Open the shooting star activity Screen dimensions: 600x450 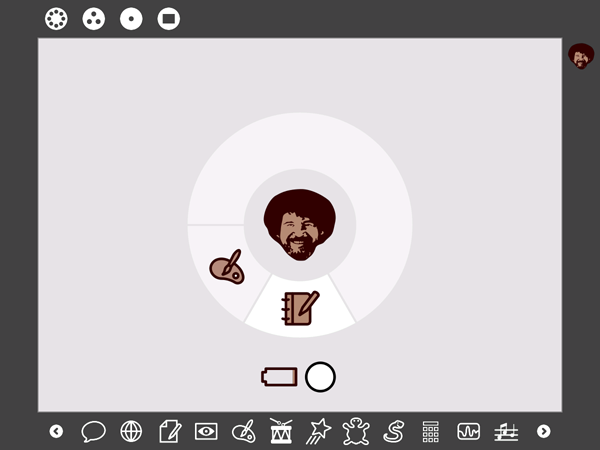pyautogui.click(x=319, y=431)
